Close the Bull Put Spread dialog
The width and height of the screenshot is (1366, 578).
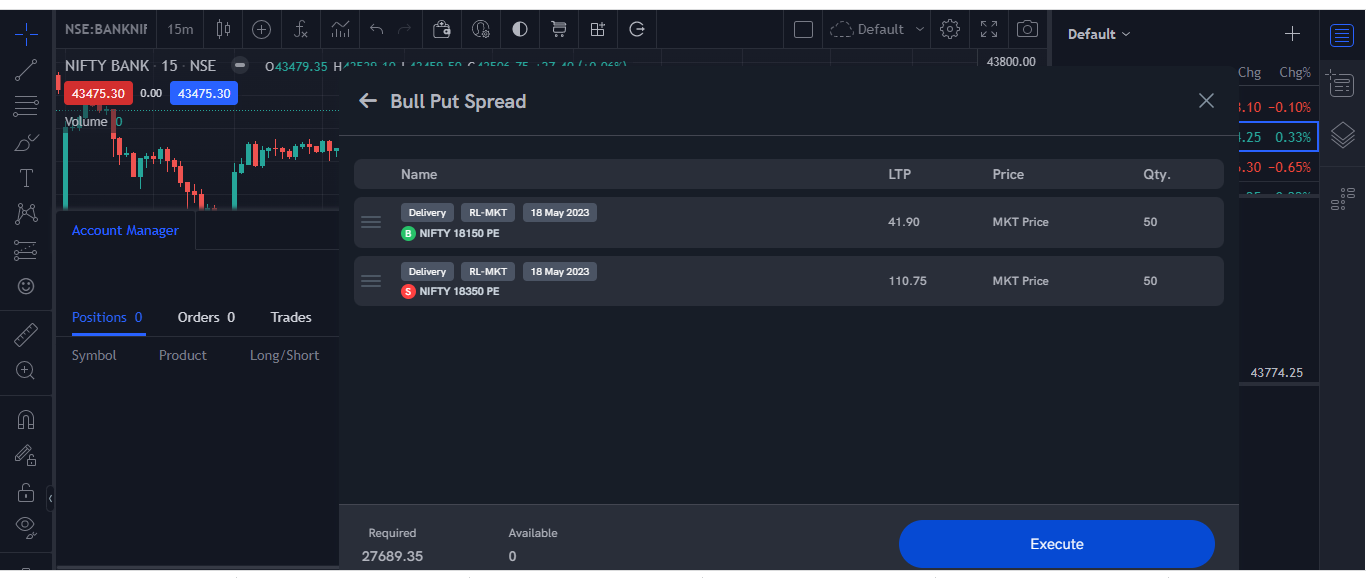pos(1206,100)
